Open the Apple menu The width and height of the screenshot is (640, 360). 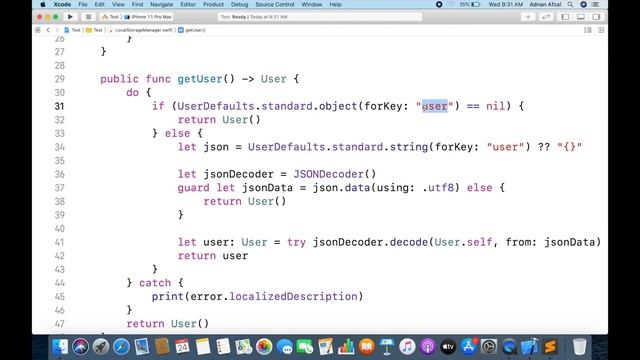(x=42, y=4)
